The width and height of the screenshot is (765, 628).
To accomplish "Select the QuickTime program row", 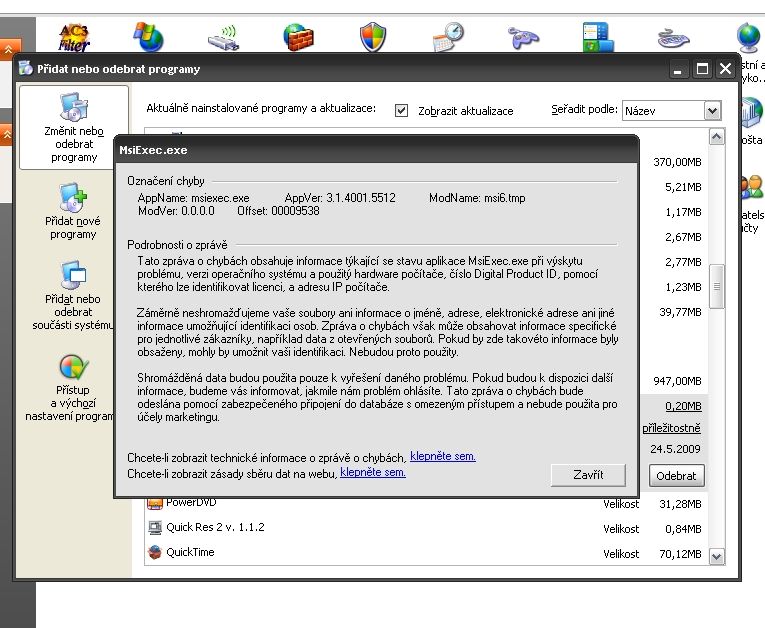I will 425,553.
